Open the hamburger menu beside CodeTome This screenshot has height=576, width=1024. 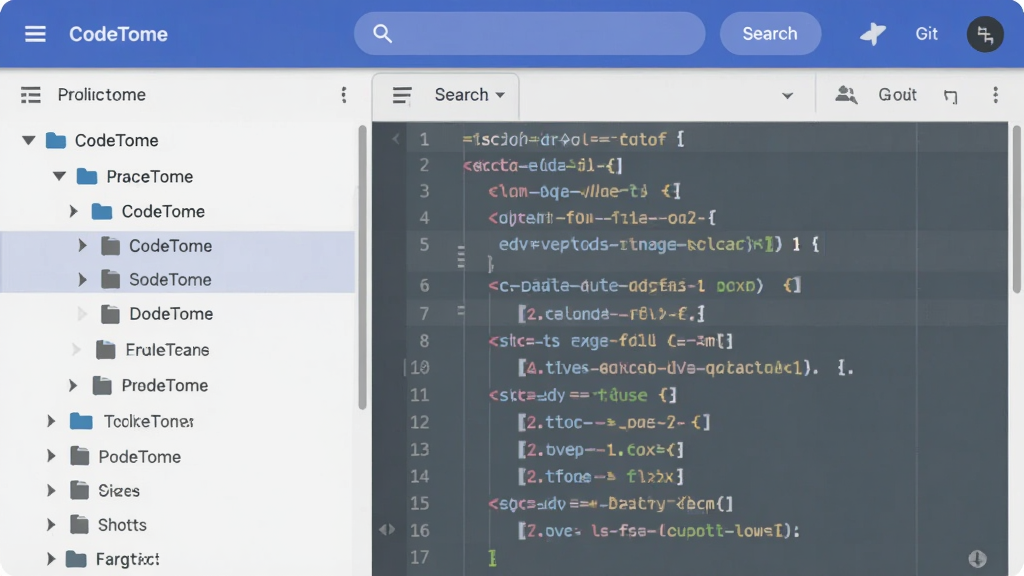click(x=35, y=34)
